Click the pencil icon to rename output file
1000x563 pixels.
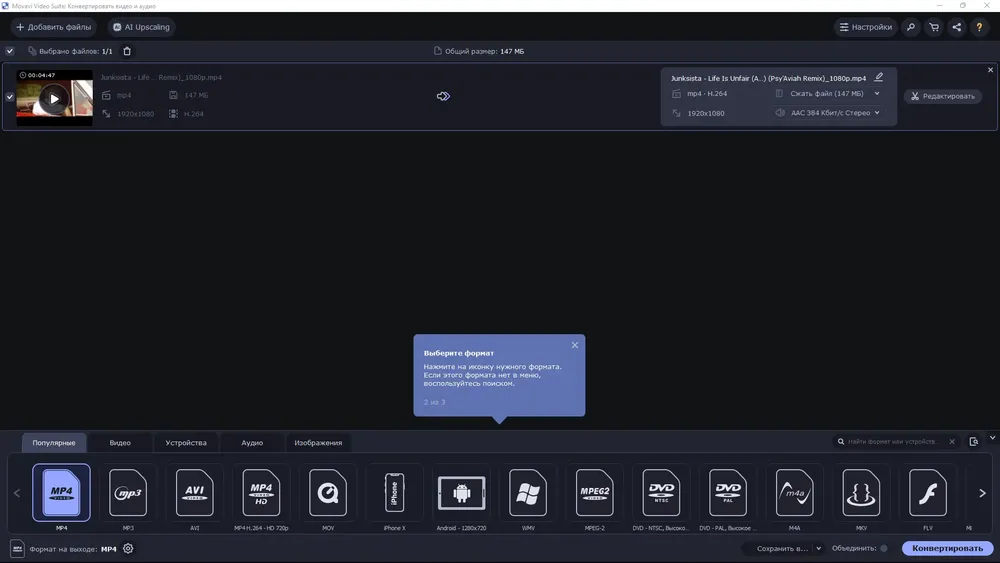click(879, 77)
